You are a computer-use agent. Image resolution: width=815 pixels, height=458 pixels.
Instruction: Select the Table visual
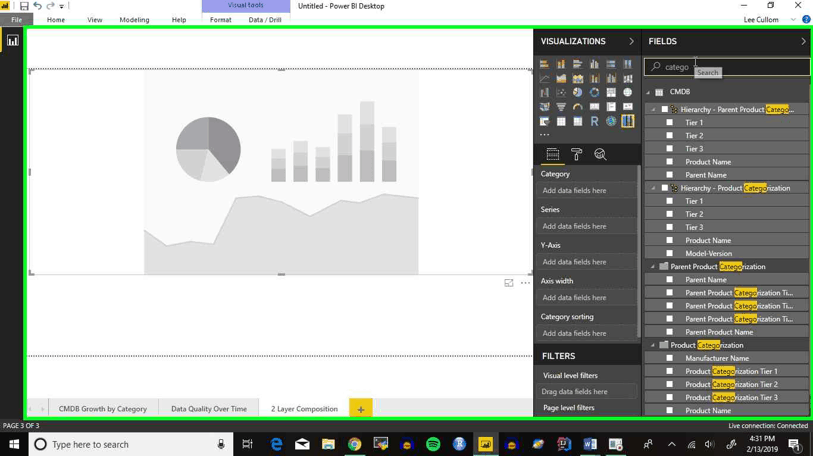click(561, 122)
